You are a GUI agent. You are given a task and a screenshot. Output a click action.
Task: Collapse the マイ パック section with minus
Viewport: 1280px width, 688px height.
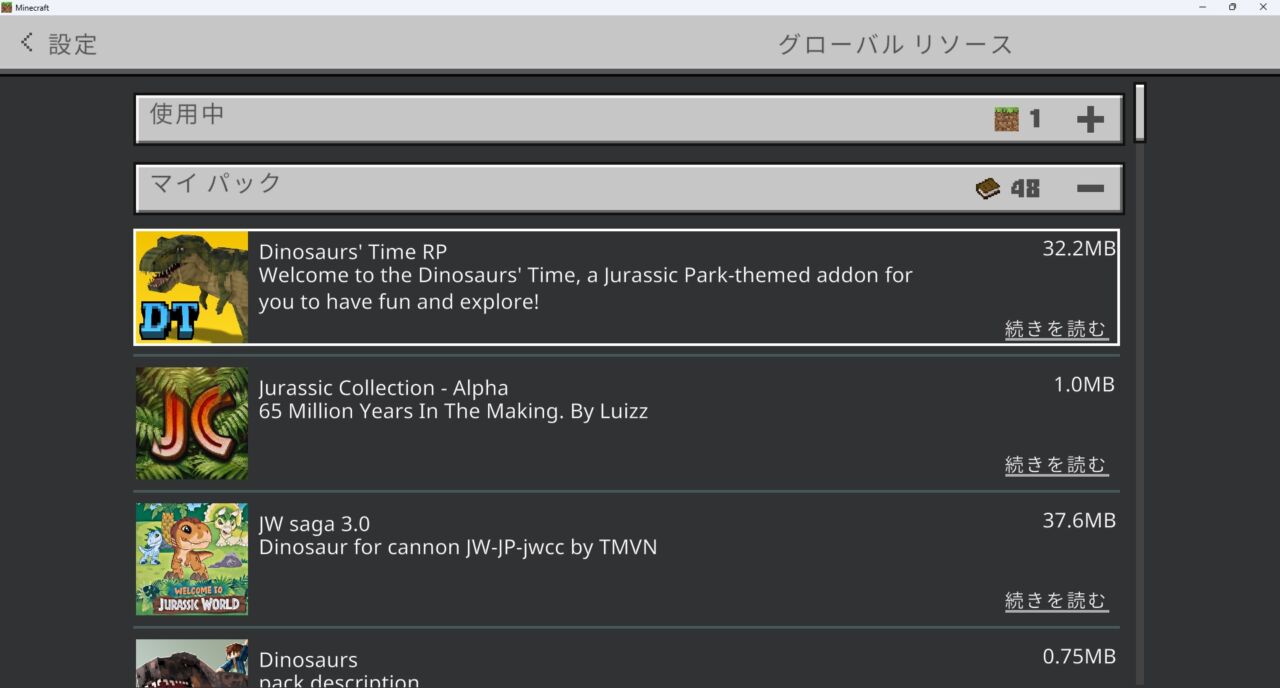coord(1090,188)
